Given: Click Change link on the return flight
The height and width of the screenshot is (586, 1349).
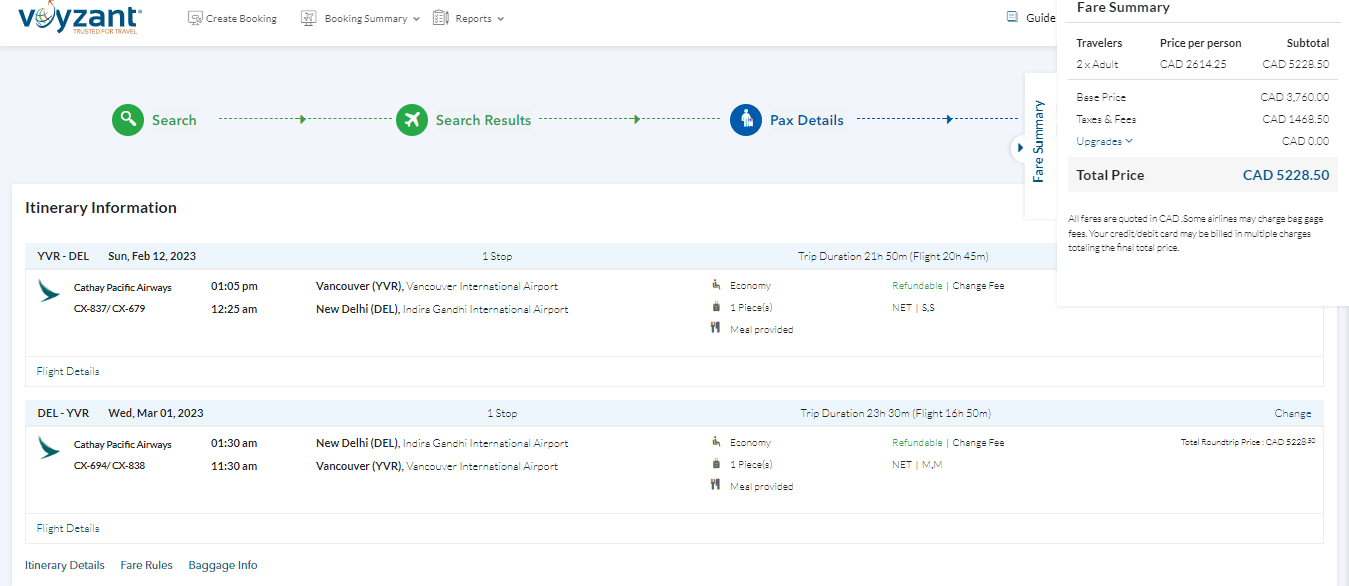Looking at the screenshot, I should pyautogui.click(x=1292, y=413).
